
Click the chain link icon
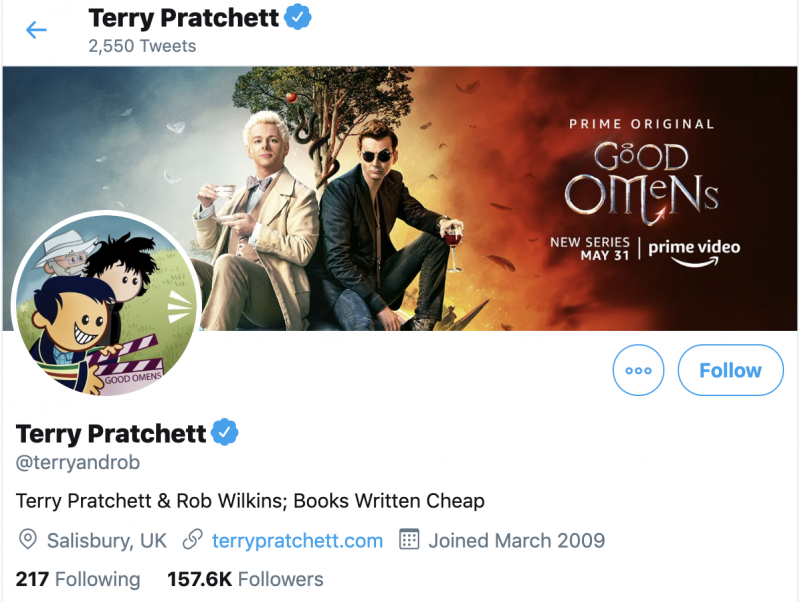193,541
